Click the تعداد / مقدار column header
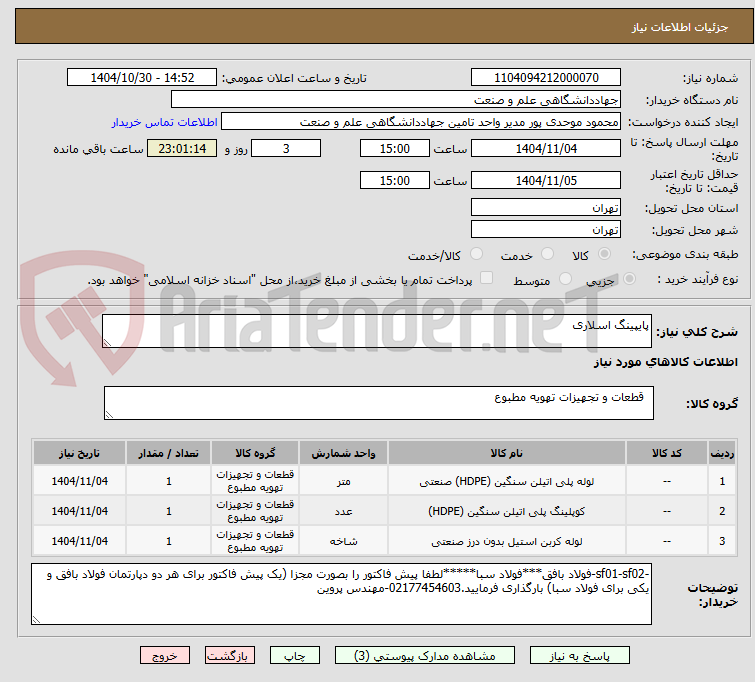Viewport: 755px width, 682px height. (x=169, y=453)
